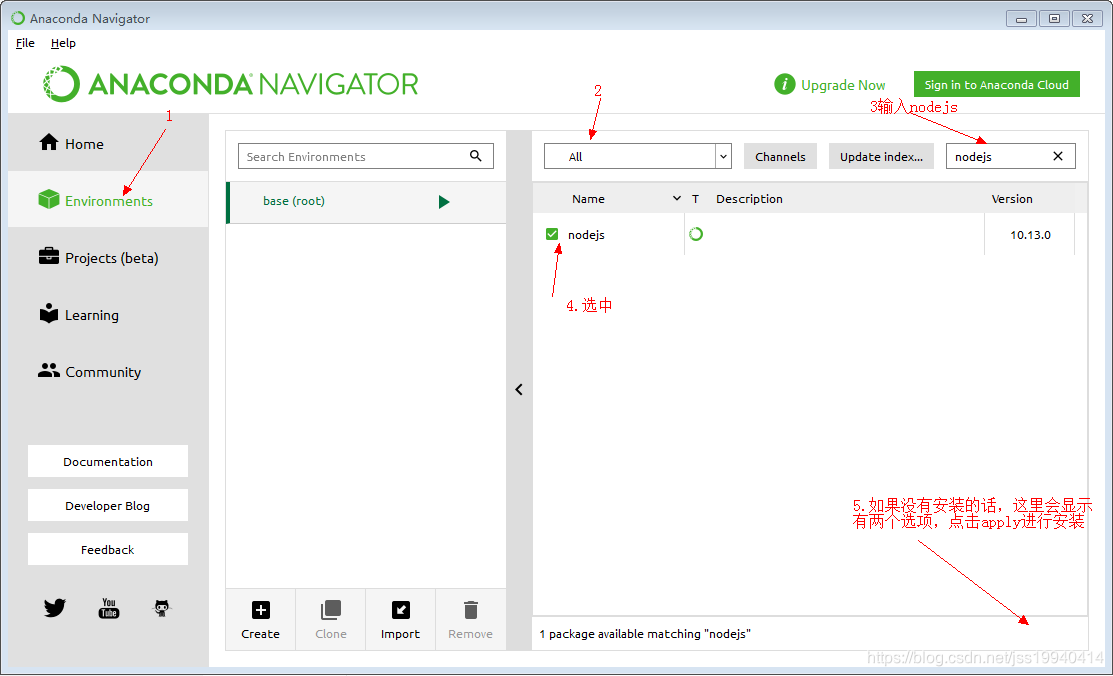Image resolution: width=1113 pixels, height=676 pixels.
Task: Open the Help menu
Action: click(63, 43)
